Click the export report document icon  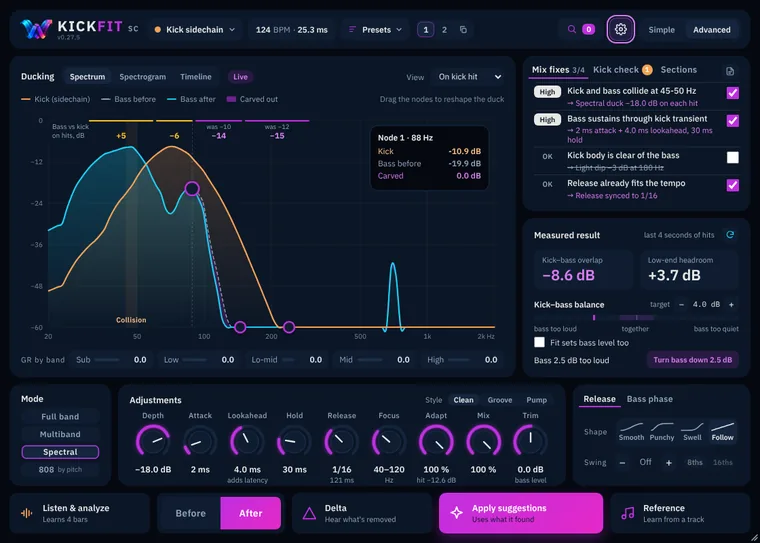coord(730,72)
